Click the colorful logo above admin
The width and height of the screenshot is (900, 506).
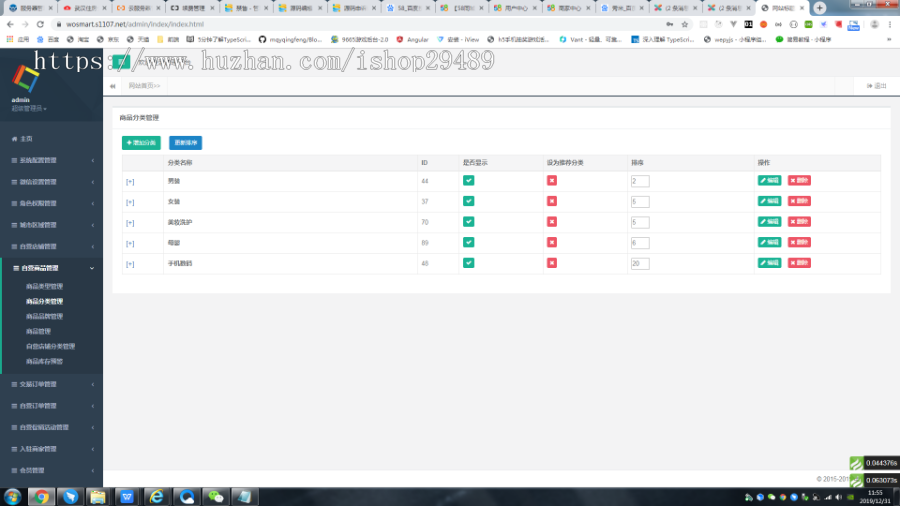coord(25,79)
